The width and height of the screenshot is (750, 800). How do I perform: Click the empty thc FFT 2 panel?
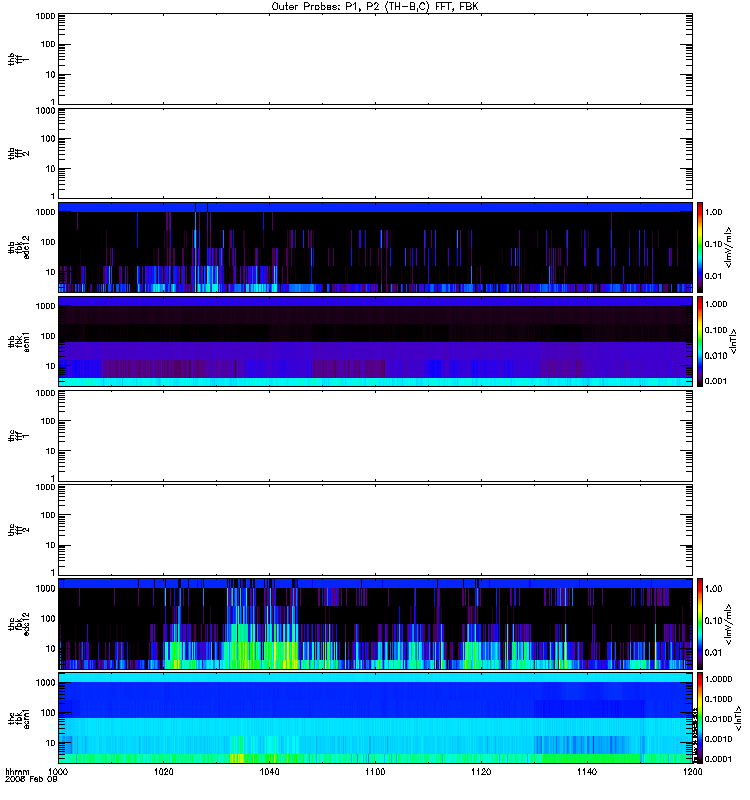pos(375,529)
